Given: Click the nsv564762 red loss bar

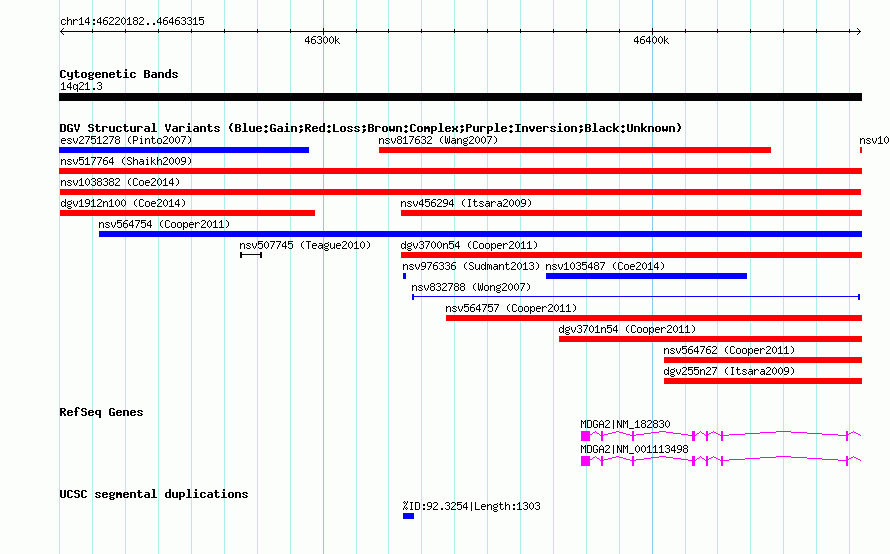Looking at the screenshot, I should point(763,360).
